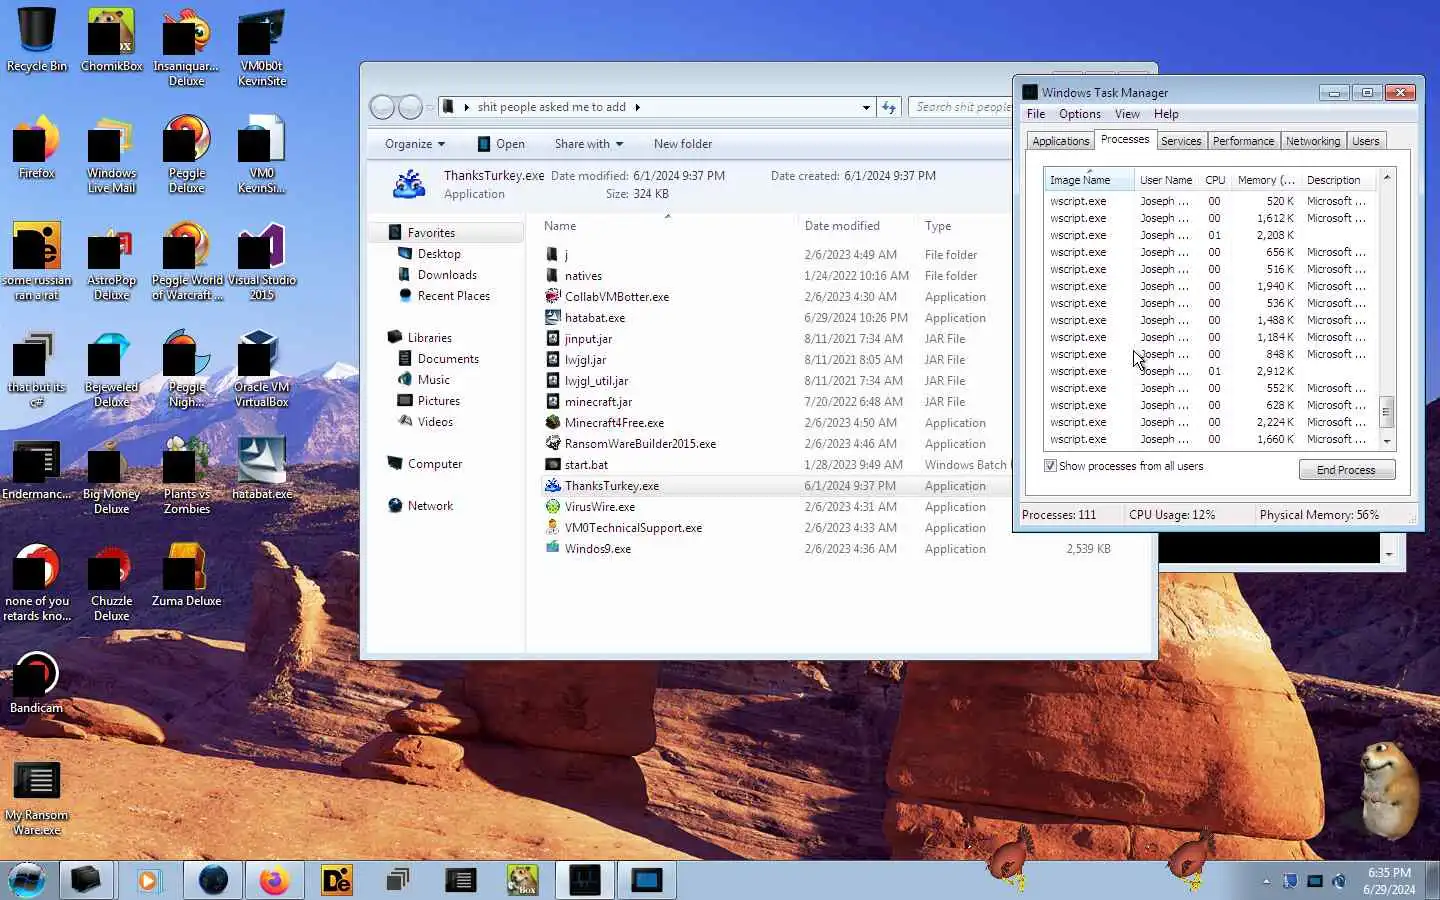Click the Explorer back arrow button
The width and height of the screenshot is (1440, 900).
382,107
